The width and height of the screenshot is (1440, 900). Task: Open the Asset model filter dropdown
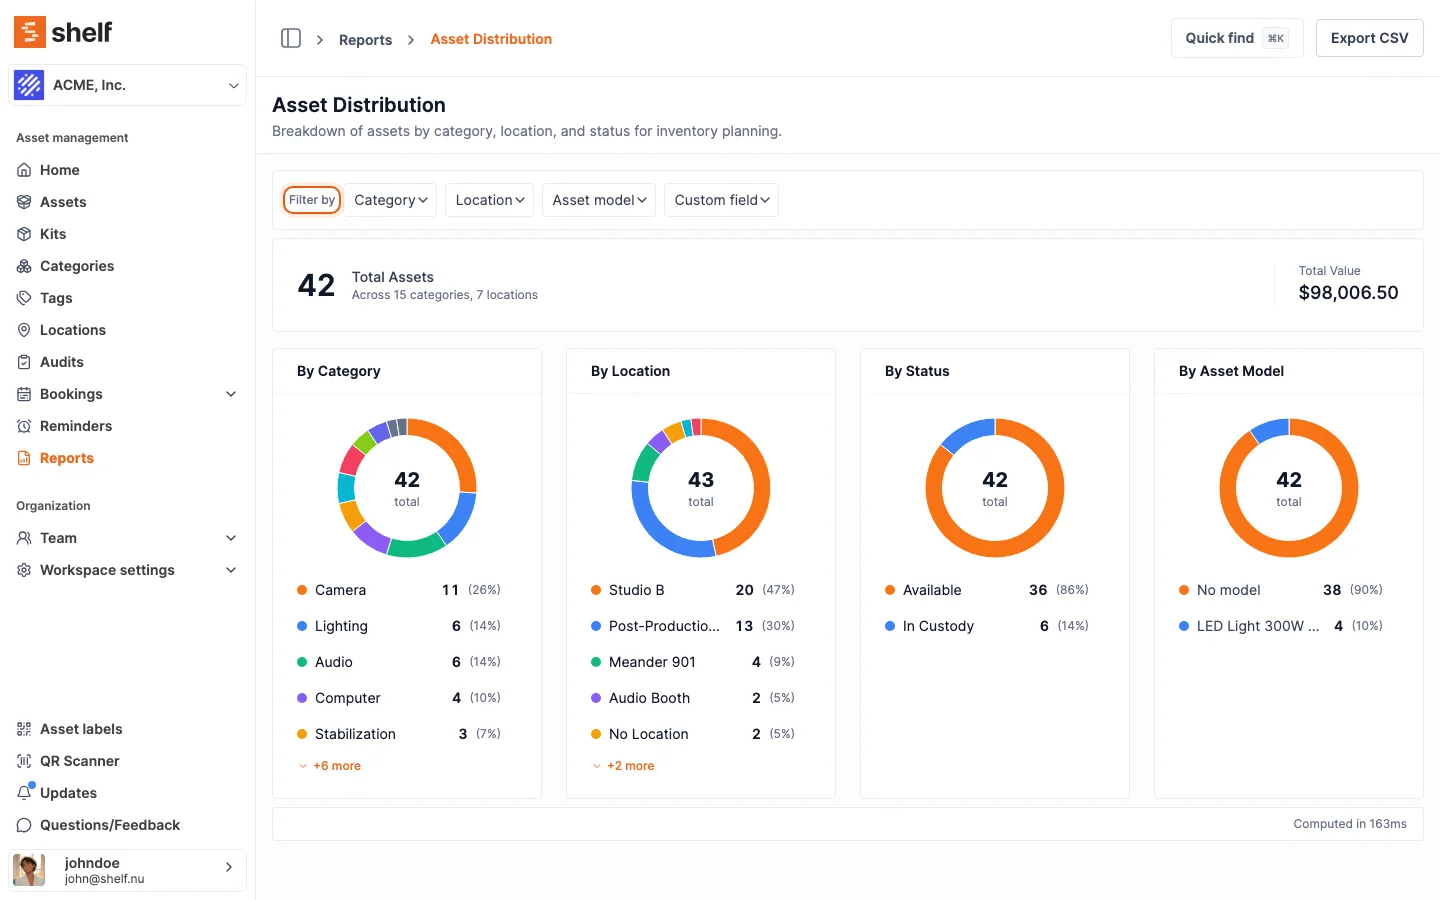tap(599, 200)
